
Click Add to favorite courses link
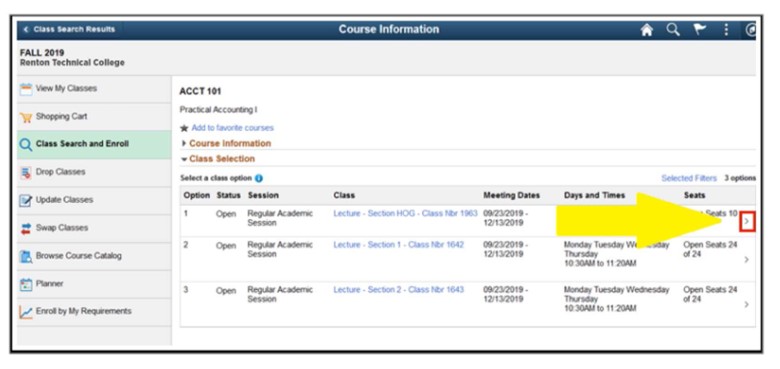tap(232, 128)
